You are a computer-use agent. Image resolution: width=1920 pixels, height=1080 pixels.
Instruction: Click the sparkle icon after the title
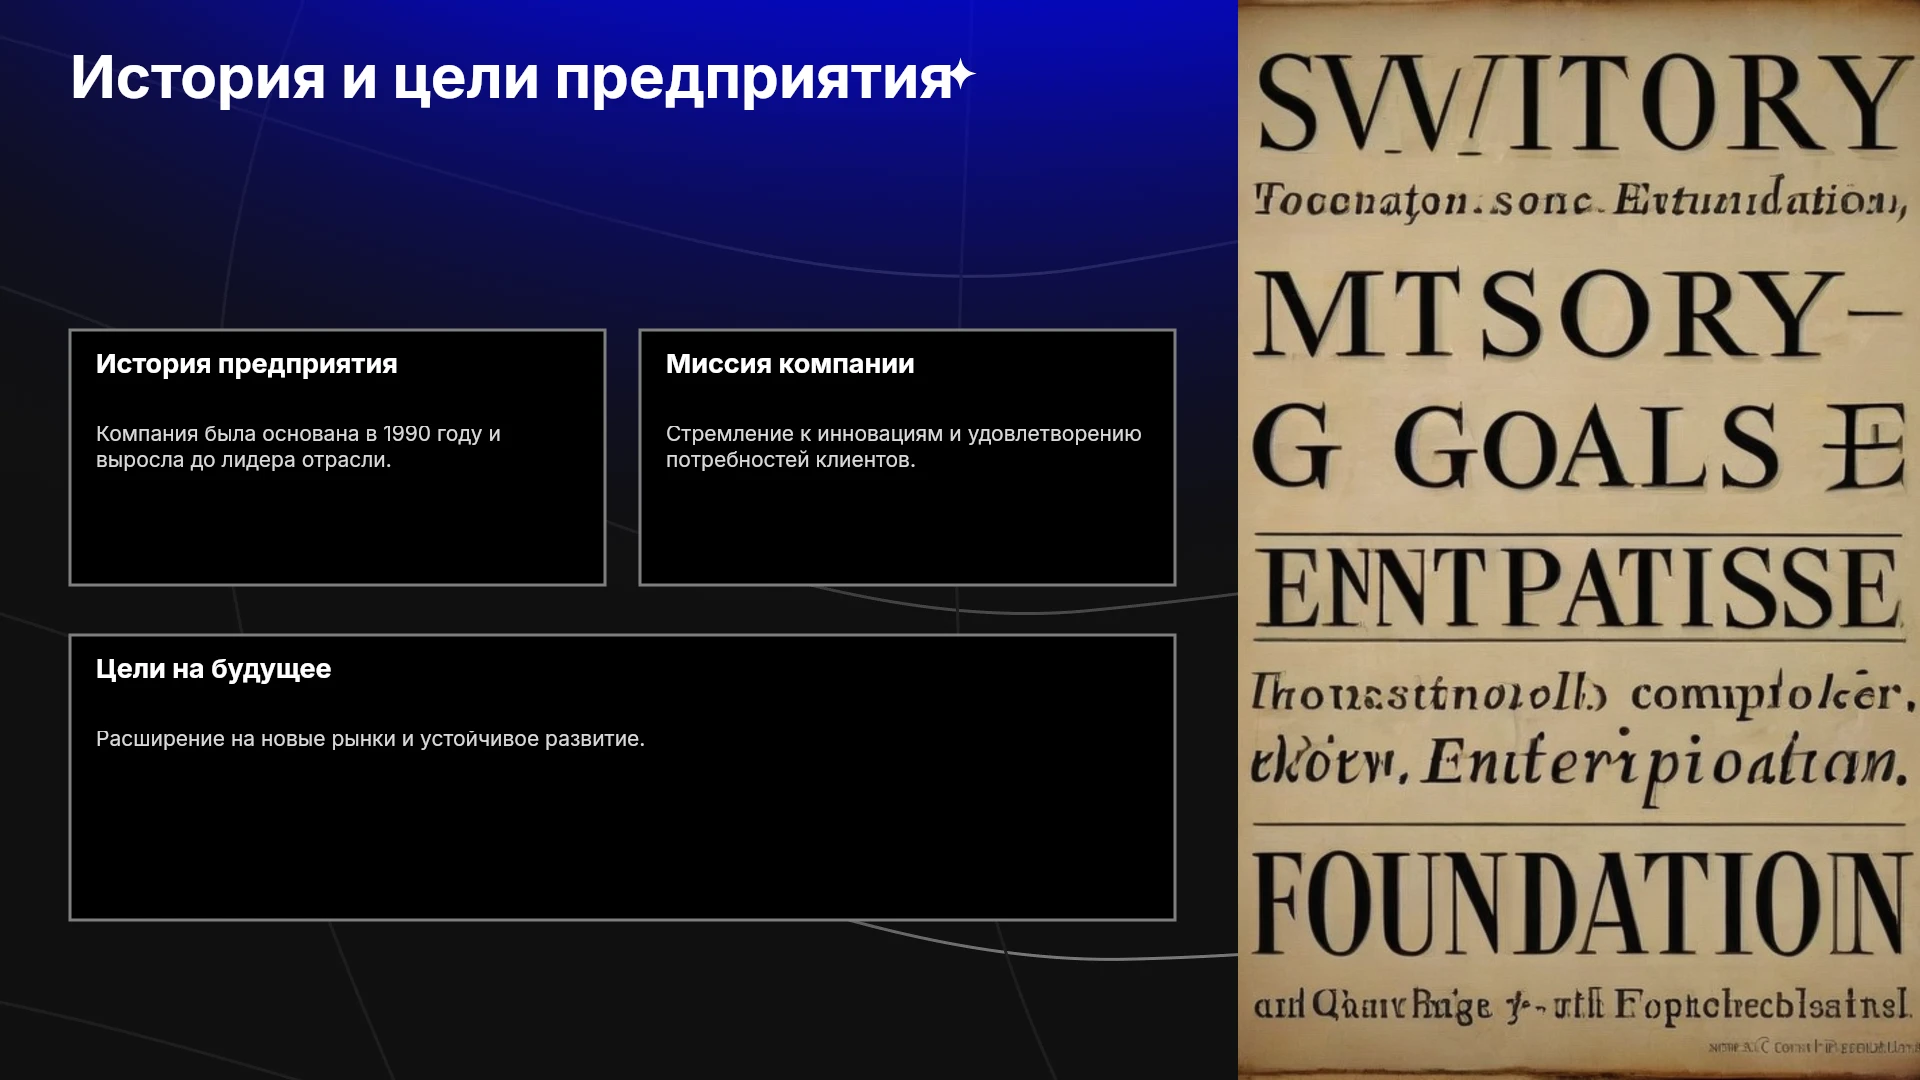point(961,76)
